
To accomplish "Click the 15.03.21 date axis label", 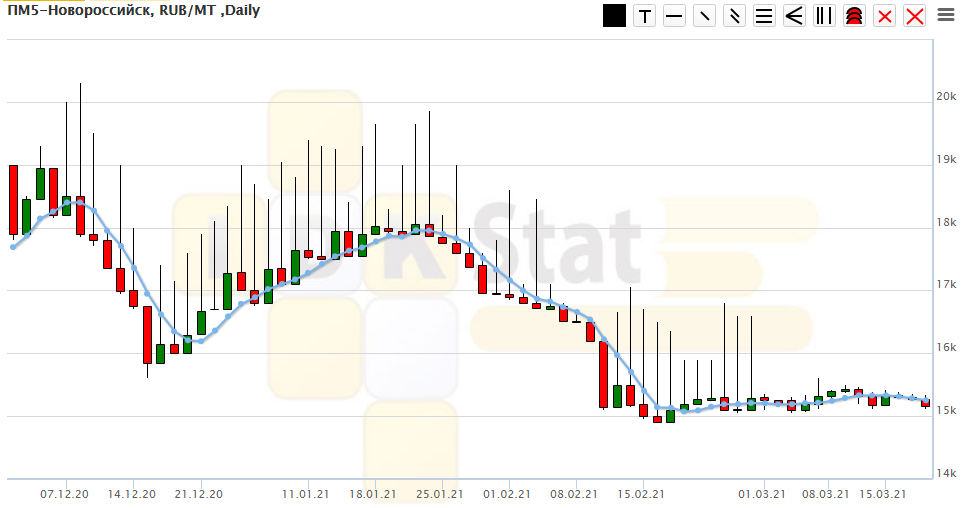I will 883,494.
